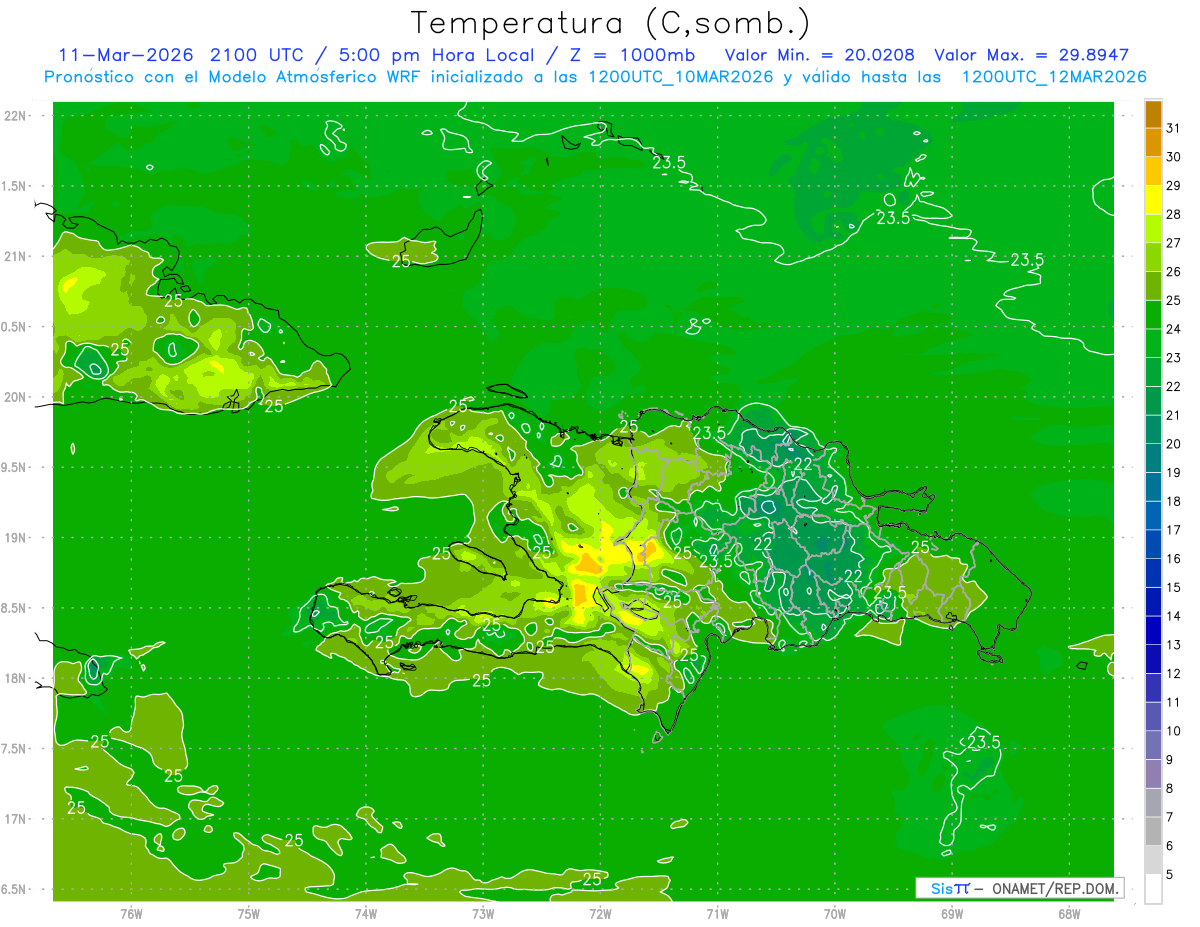Pick the brown swatch above 31 on color bar
This screenshot has height=927, width=1200.
pos(1153,114)
